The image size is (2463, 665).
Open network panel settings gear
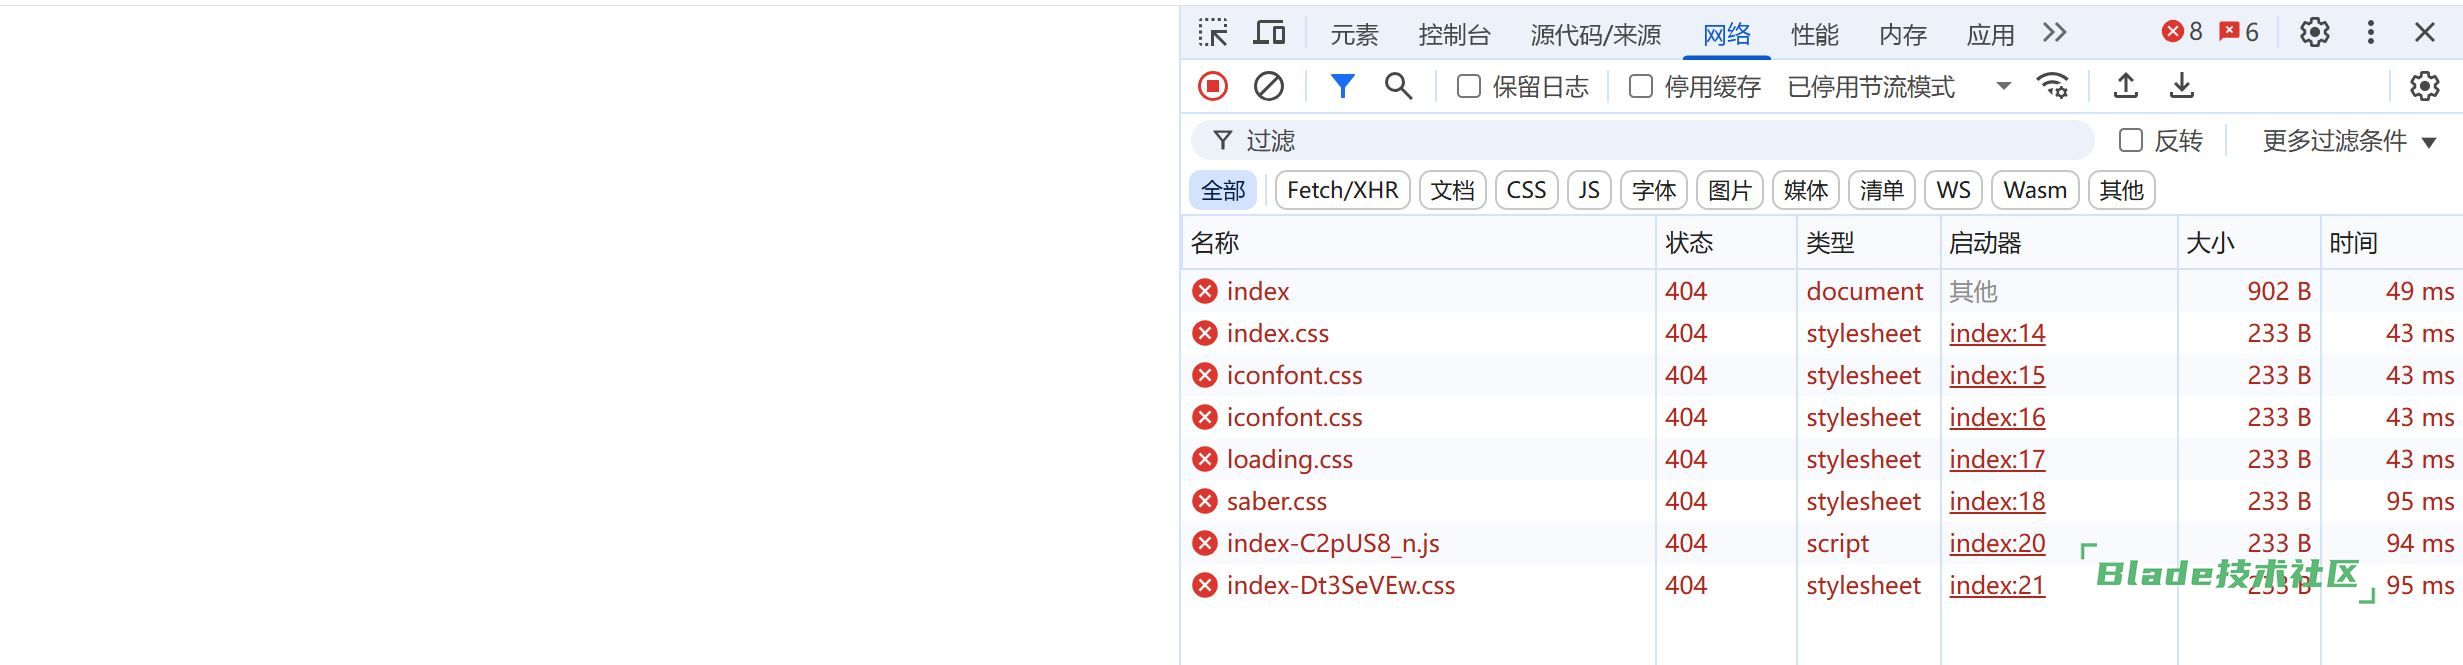click(2425, 86)
